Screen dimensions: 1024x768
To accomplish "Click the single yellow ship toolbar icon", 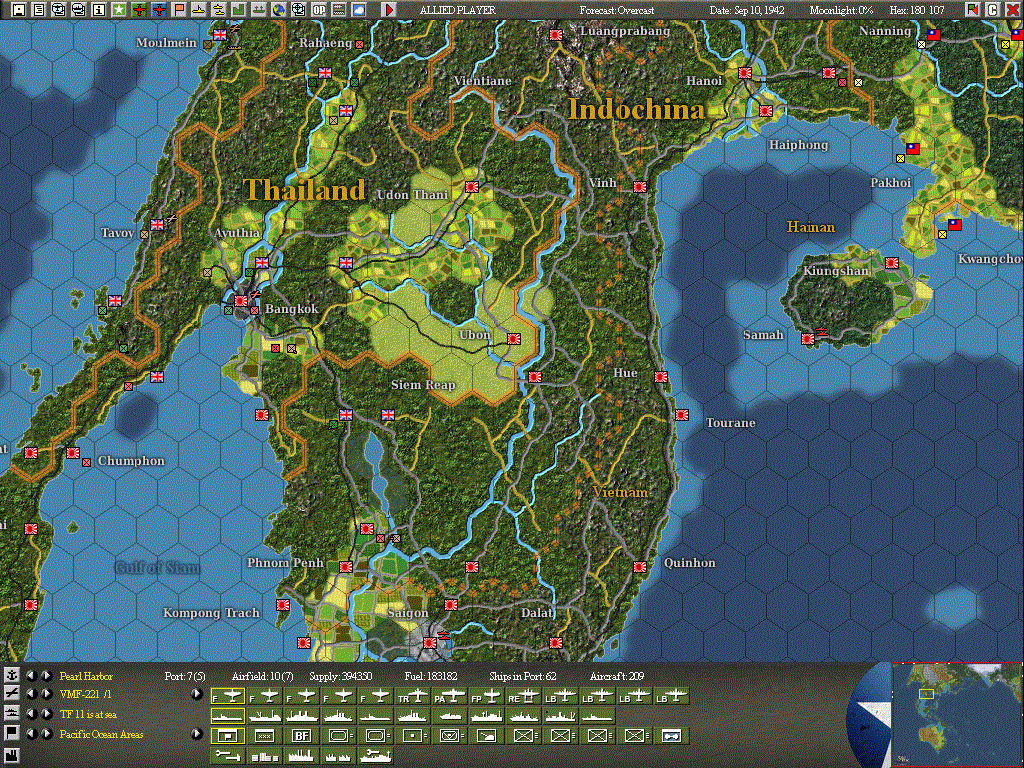I will (x=199, y=9).
